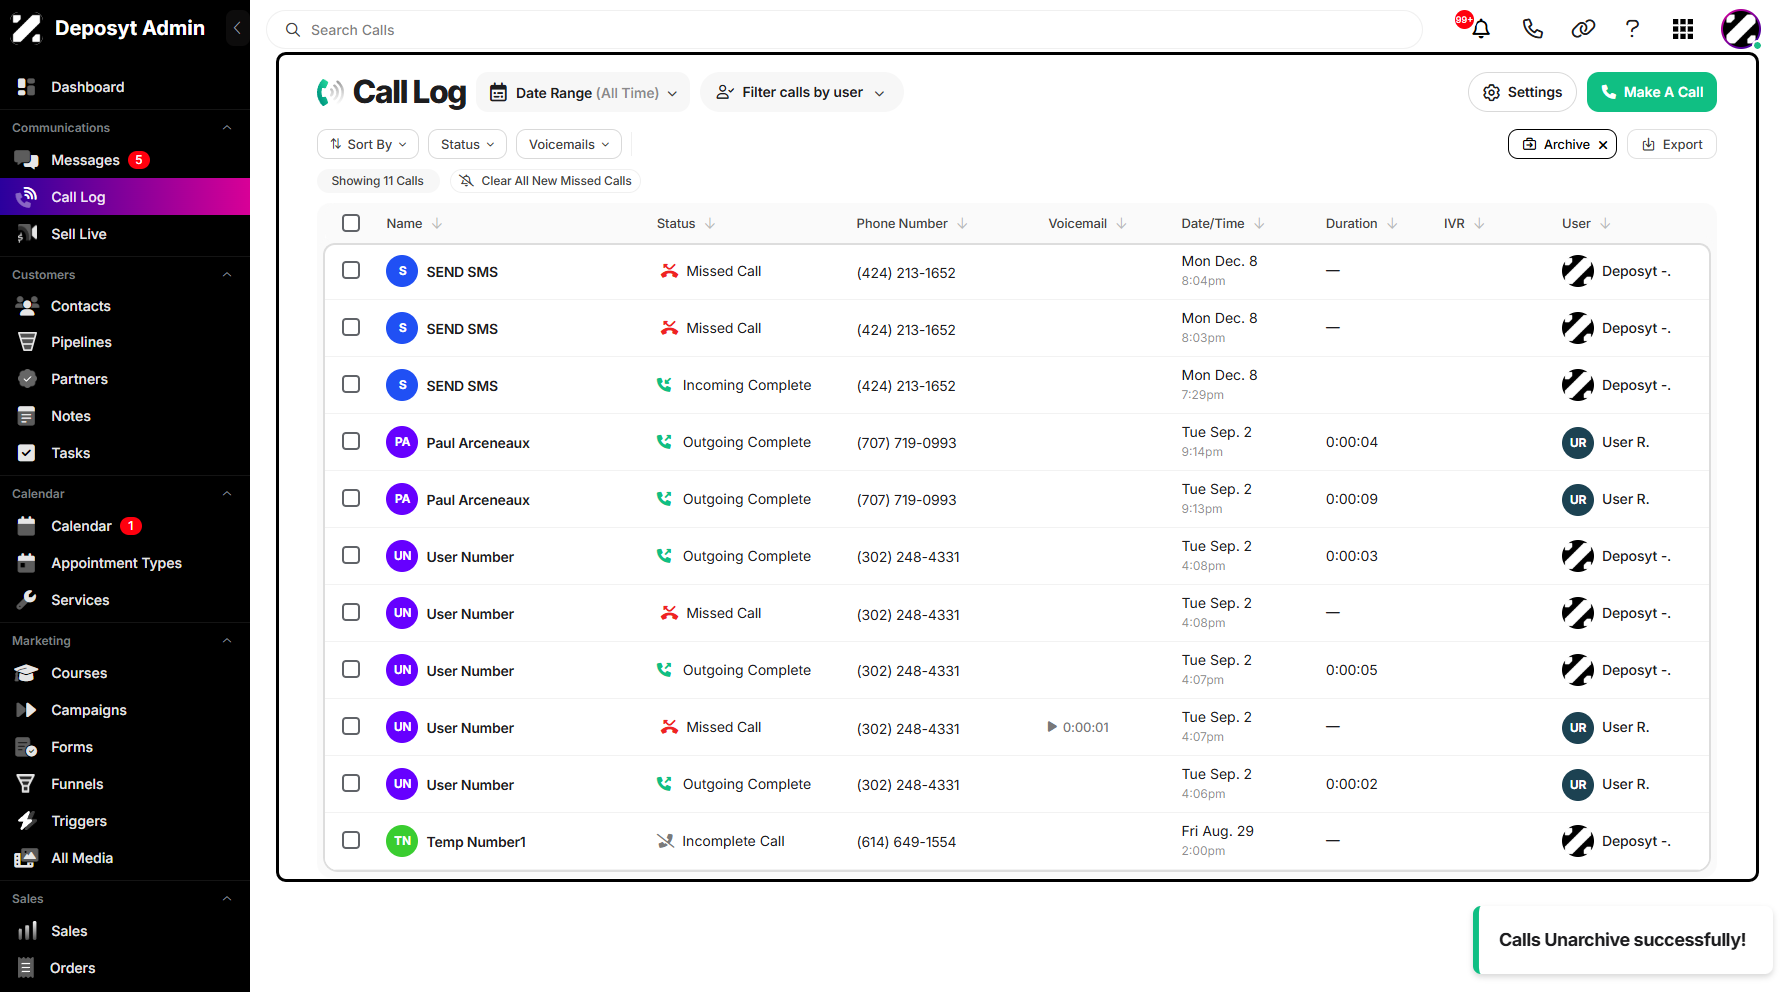Open the Sort By dropdown
Viewport: 1785px width, 992px height.
coord(368,144)
